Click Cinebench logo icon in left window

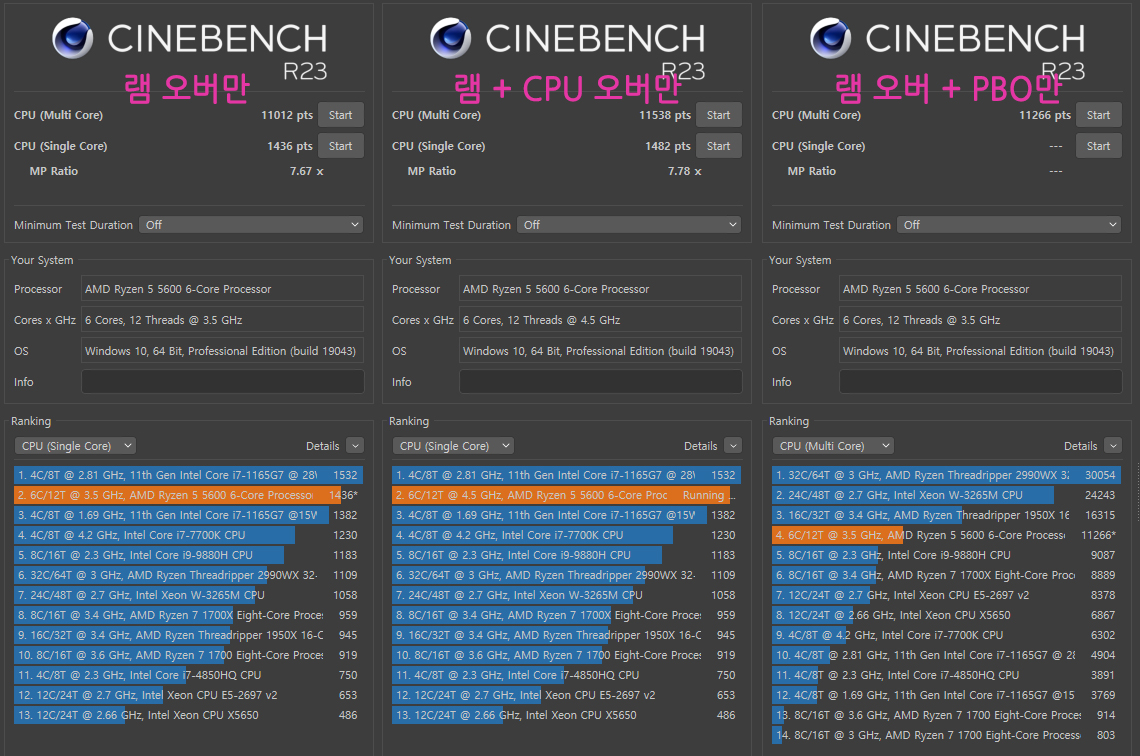[x=73, y=39]
